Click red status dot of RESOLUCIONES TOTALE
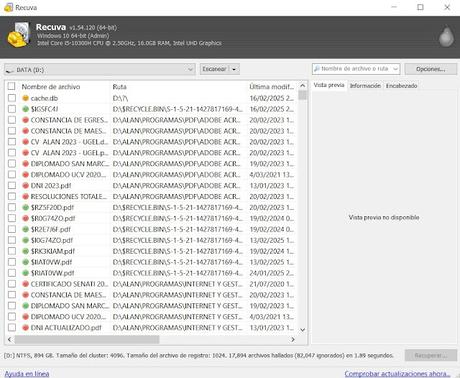Screen dimensions: 460x378 [25, 196]
